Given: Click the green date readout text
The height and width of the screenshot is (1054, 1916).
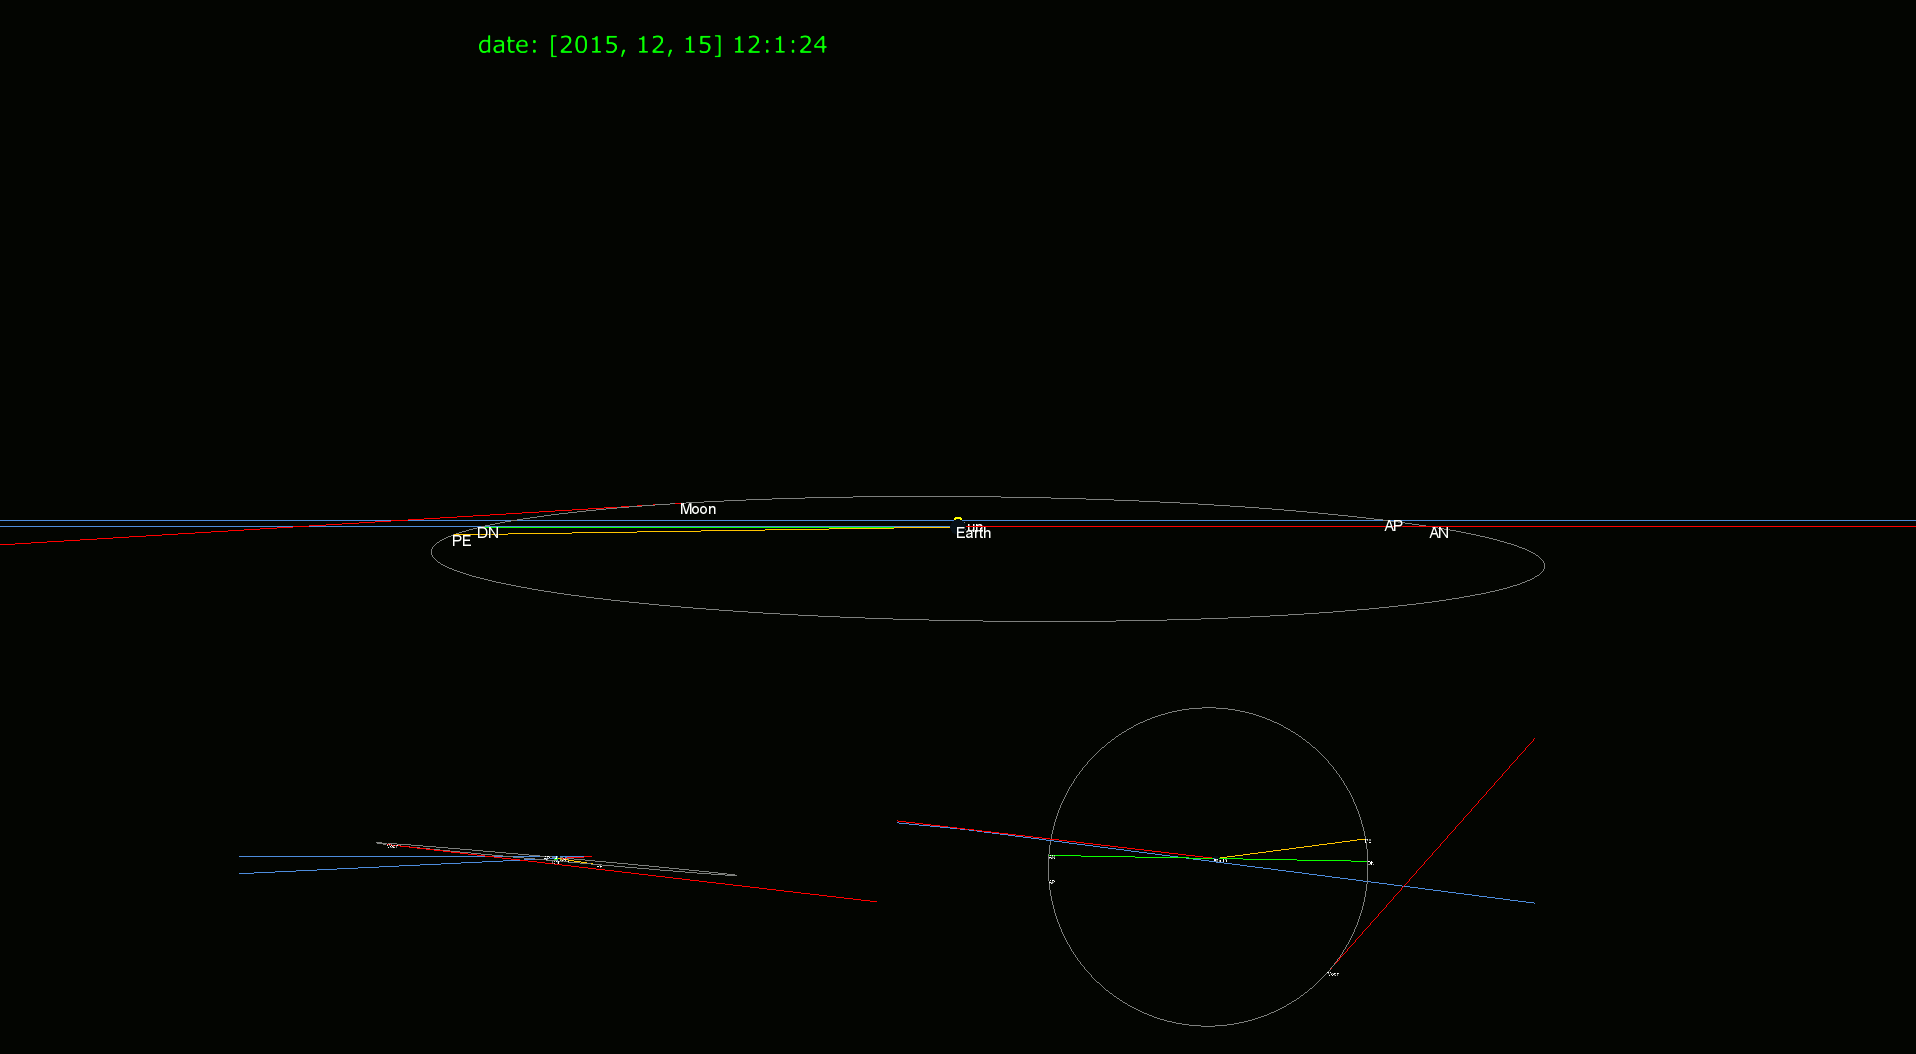Looking at the screenshot, I should click(x=652, y=45).
